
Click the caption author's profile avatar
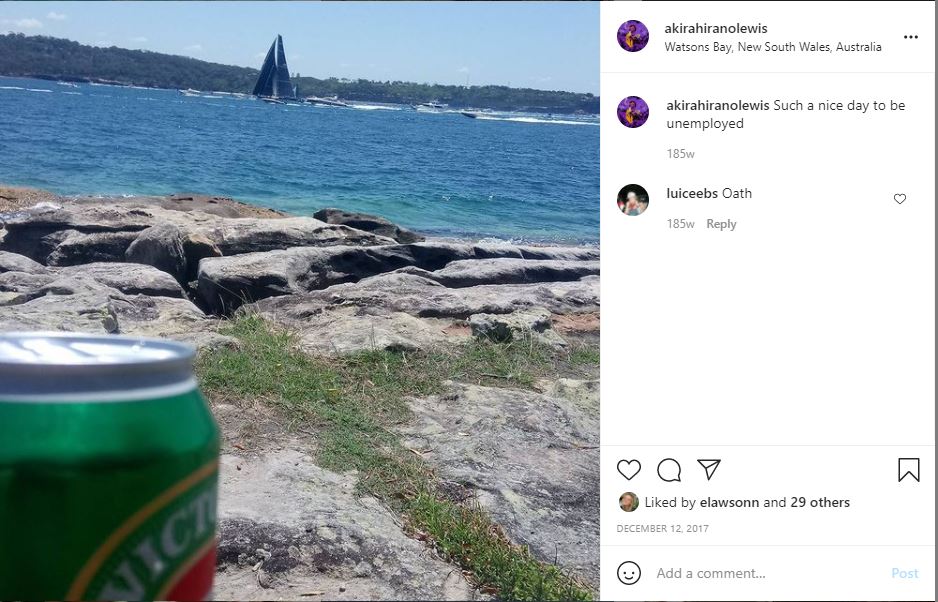coord(633,112)
